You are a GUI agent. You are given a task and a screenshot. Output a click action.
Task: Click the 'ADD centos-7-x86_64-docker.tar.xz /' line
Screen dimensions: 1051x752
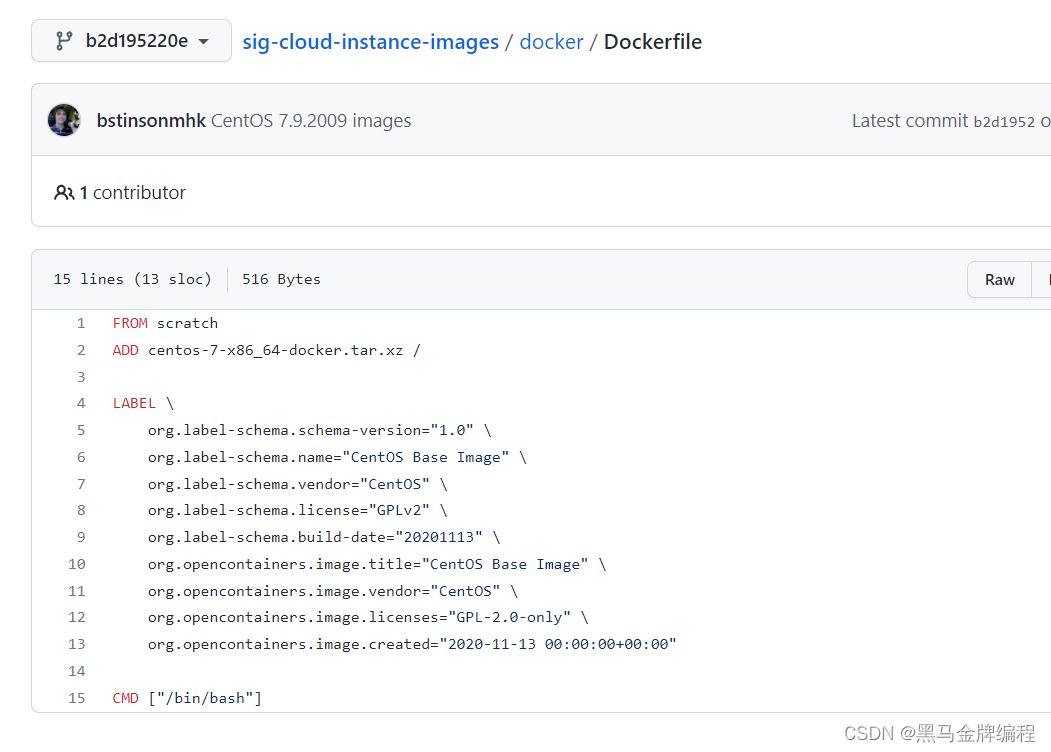[x=267, y=350]
